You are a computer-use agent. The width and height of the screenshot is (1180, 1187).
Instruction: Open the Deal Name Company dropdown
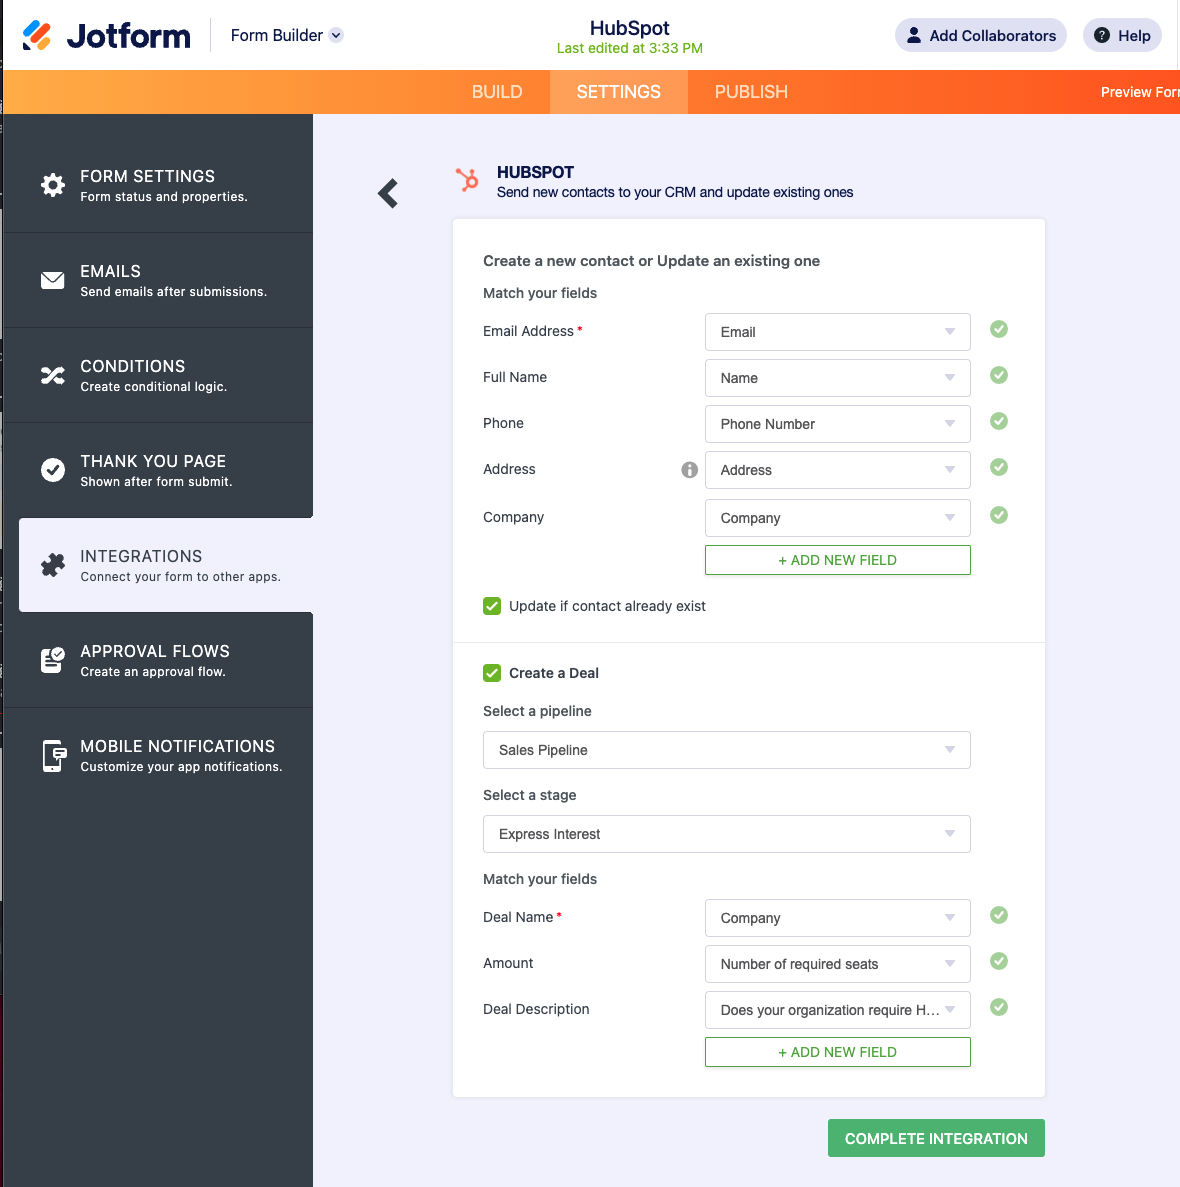838,918
